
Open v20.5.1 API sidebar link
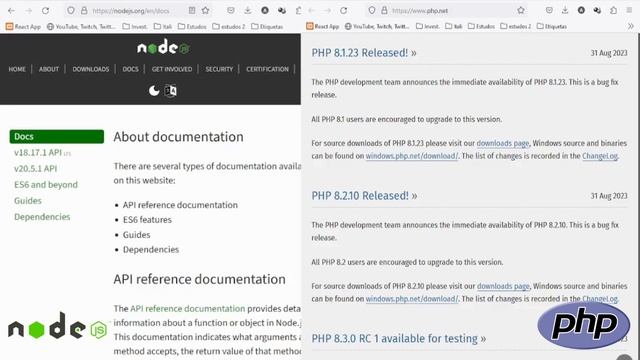(x=36, y=169)
